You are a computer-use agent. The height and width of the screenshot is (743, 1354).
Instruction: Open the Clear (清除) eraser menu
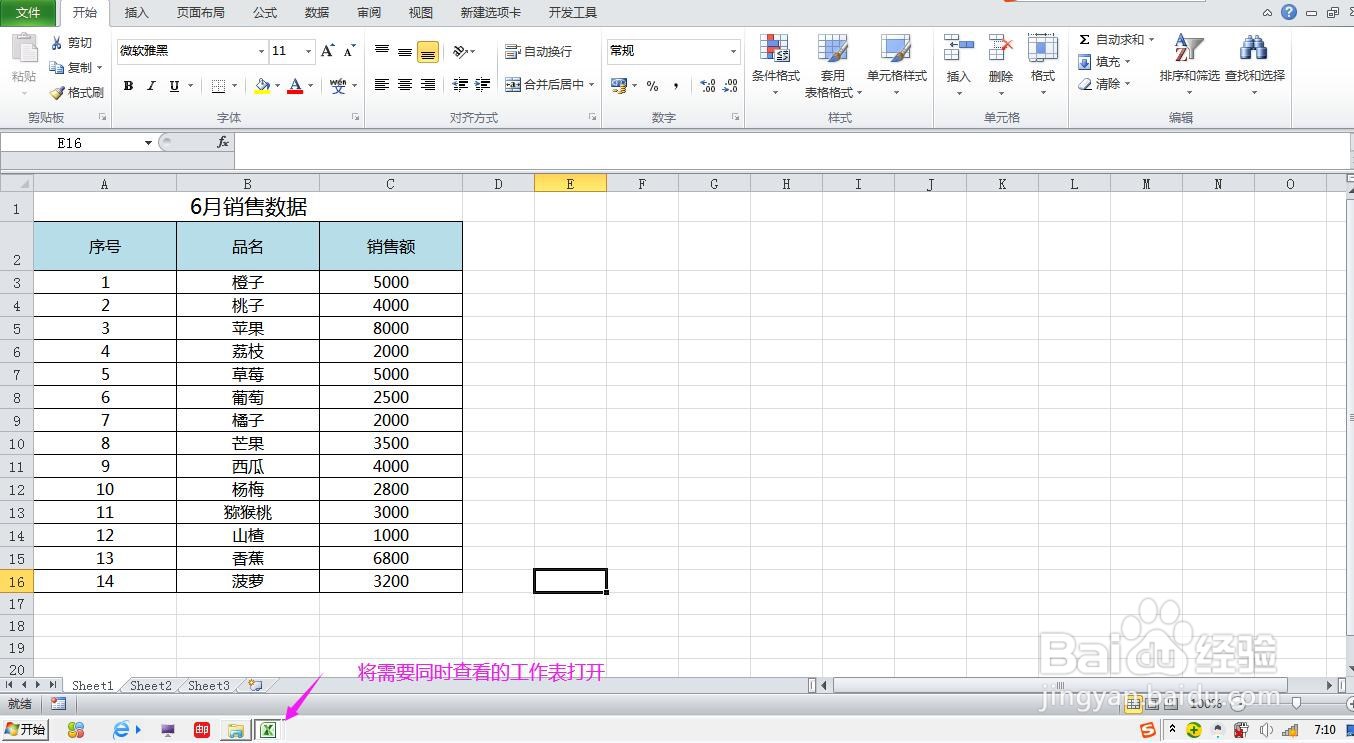1104,84
